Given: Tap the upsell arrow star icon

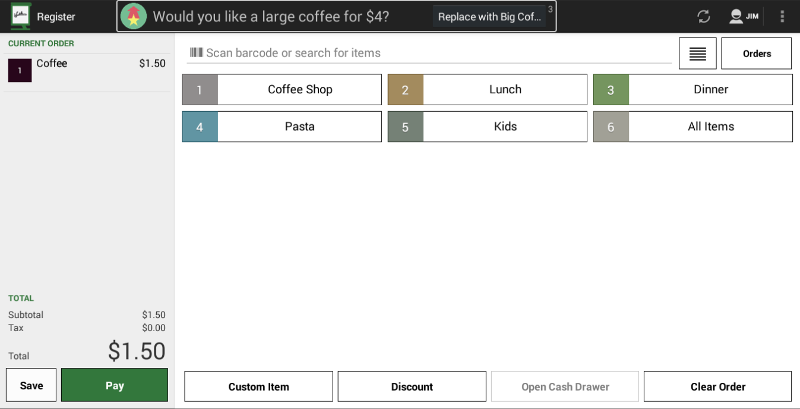Looking at the screenshot, I should click(133, 16).
